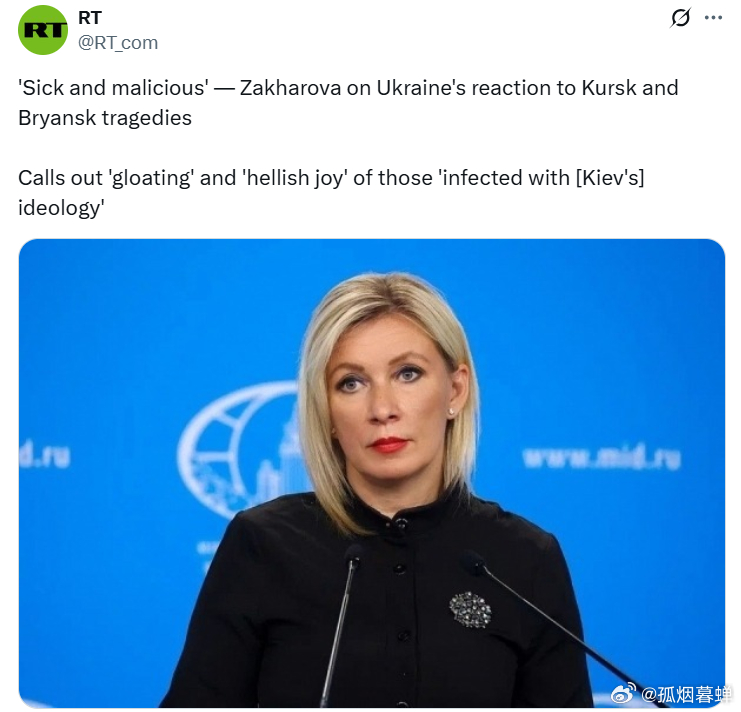Click the word Bryansk in tweet text

(x=57, y=118)
